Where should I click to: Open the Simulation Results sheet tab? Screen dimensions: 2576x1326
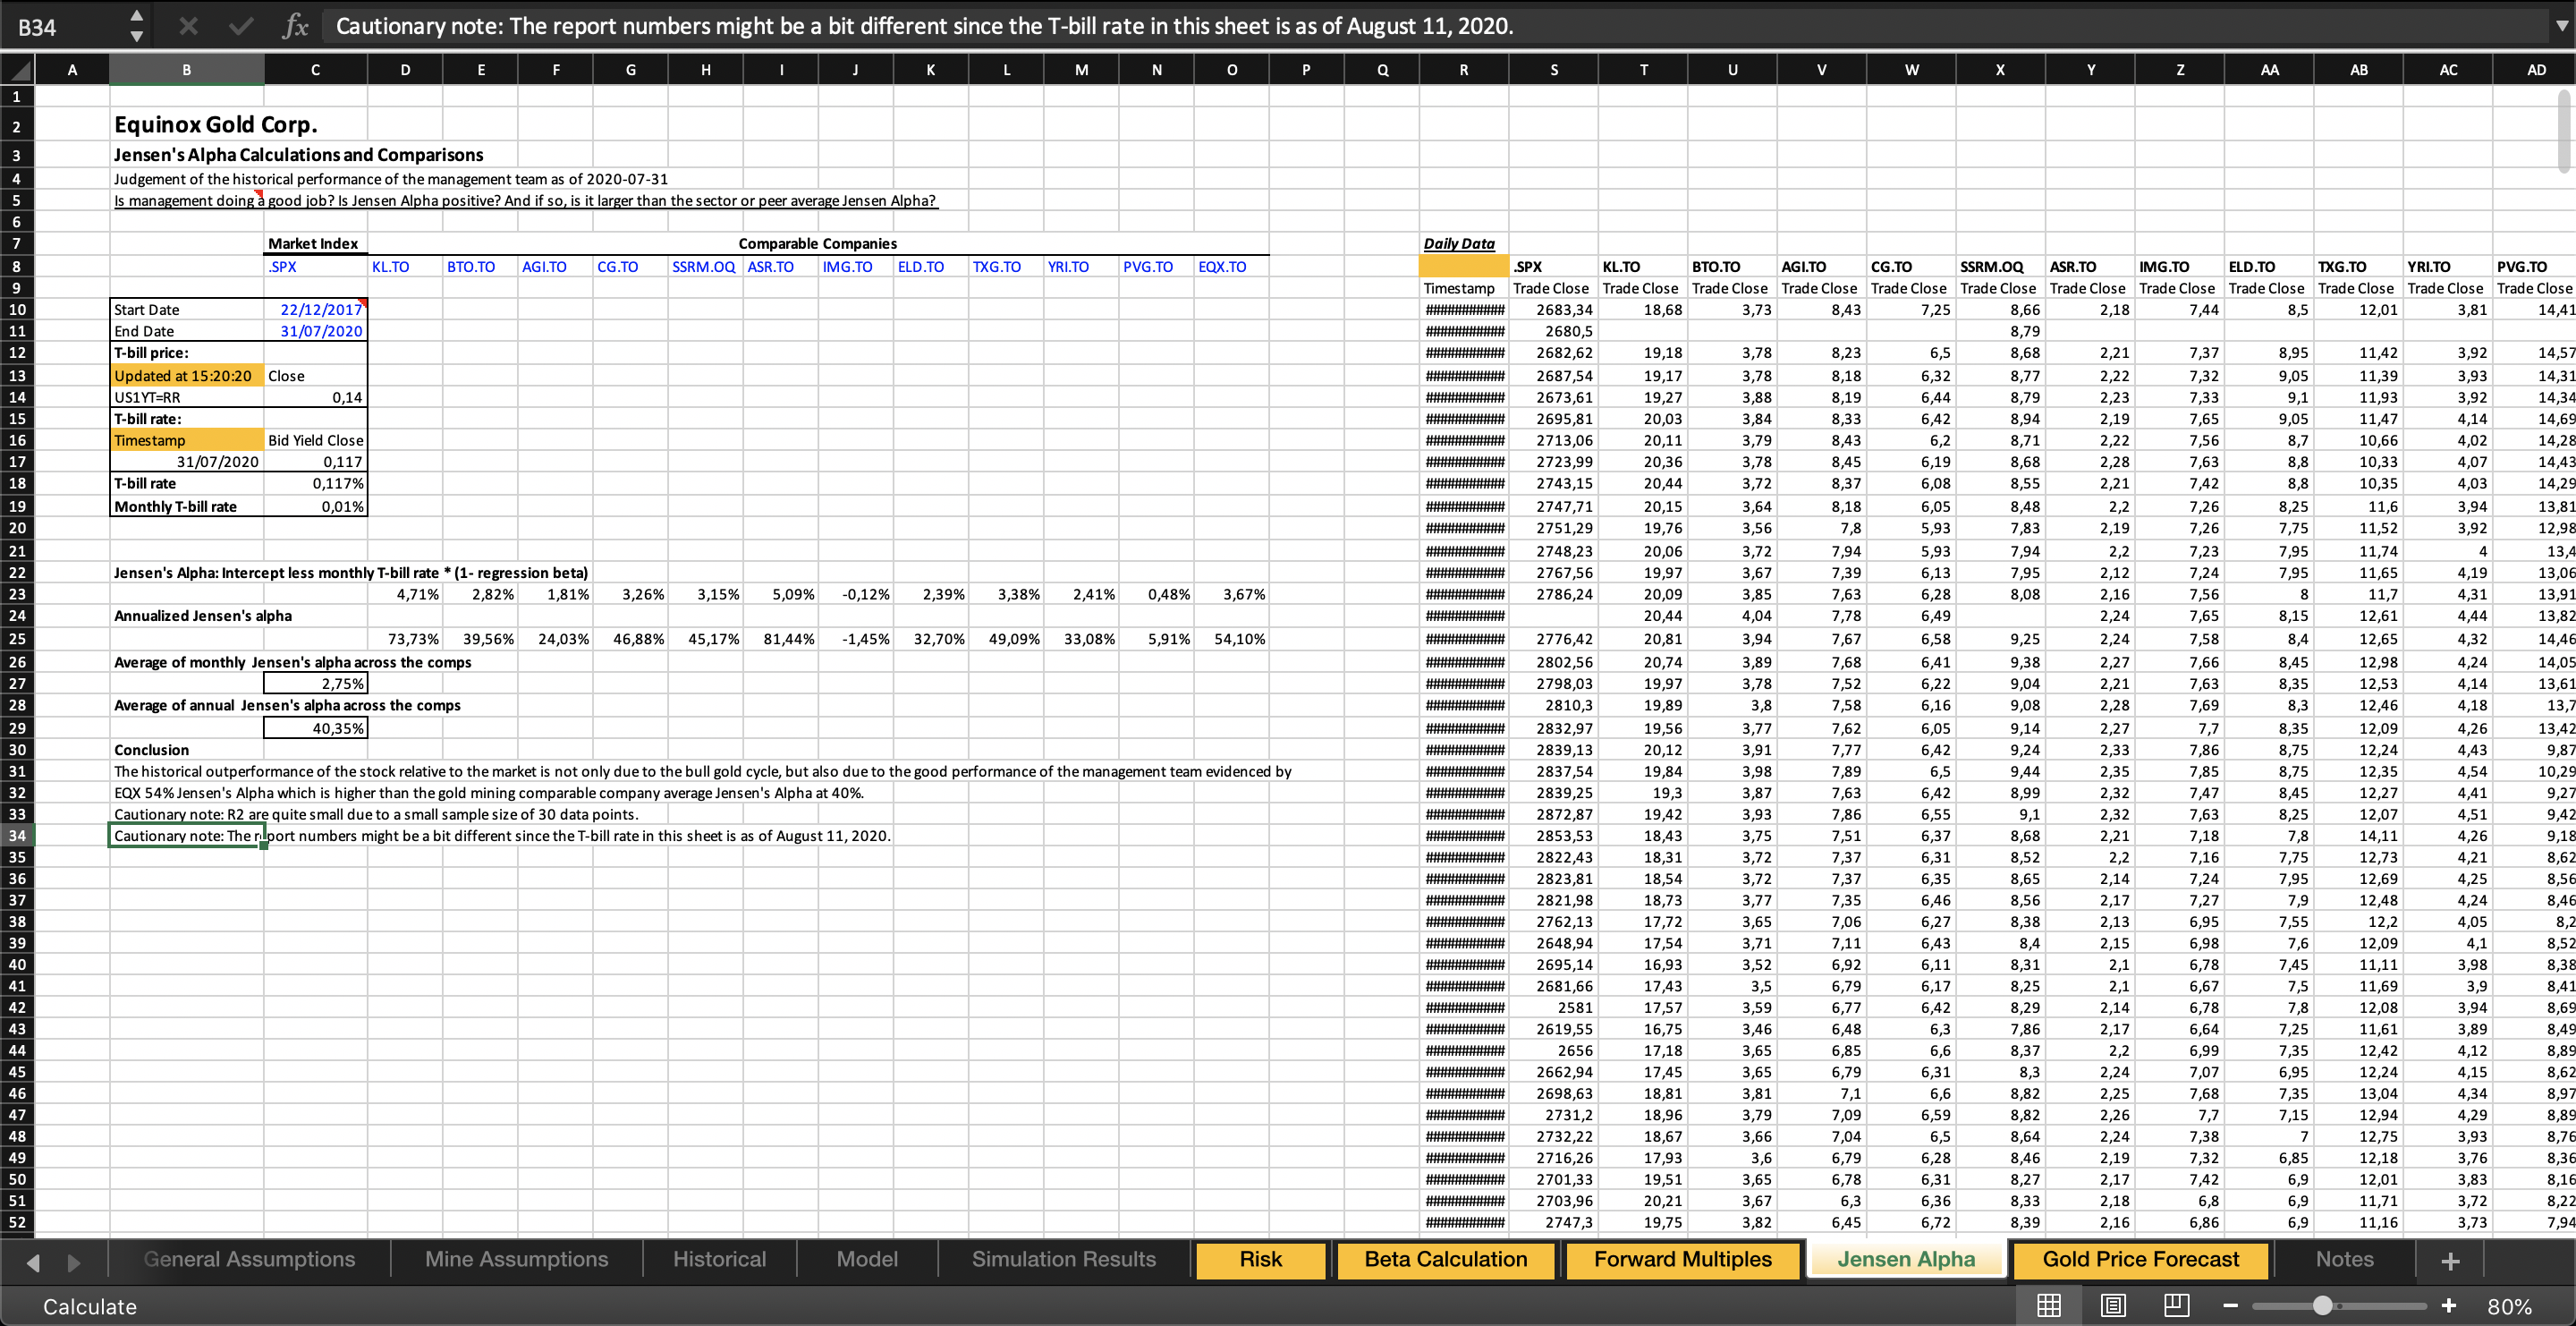click(1064, 1259)
